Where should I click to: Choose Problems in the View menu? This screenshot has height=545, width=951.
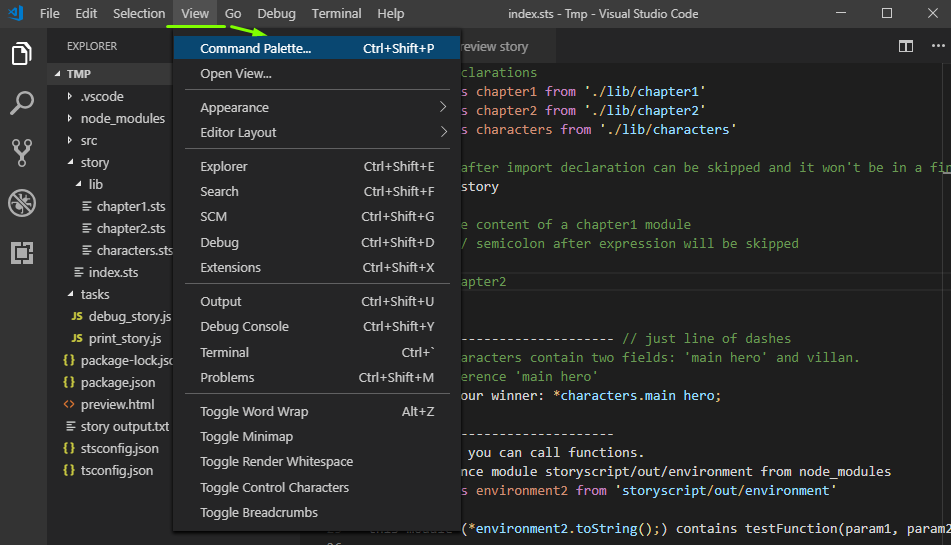pyautogui.click(x=317, y=377)
